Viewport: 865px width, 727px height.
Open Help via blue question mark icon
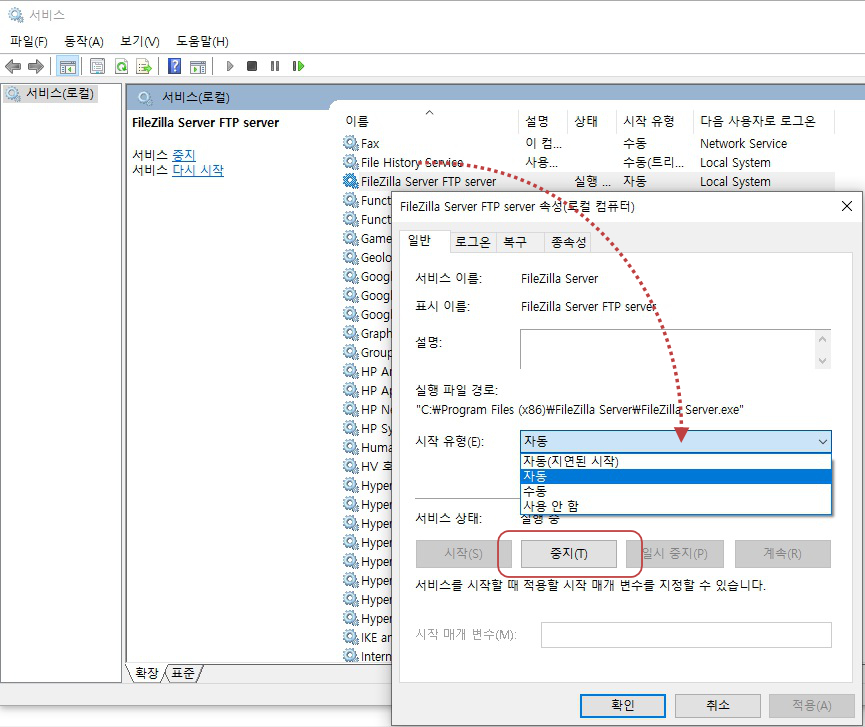point(174,66)
